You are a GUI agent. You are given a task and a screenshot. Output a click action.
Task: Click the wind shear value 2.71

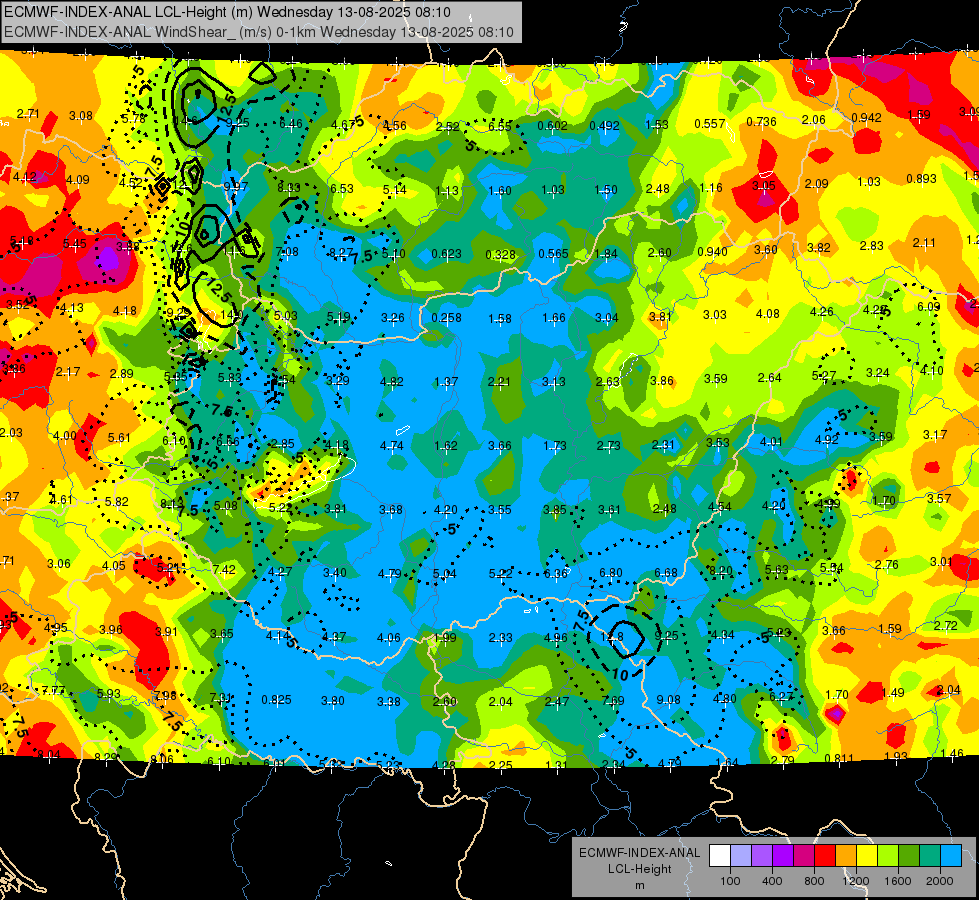[28, 114]
